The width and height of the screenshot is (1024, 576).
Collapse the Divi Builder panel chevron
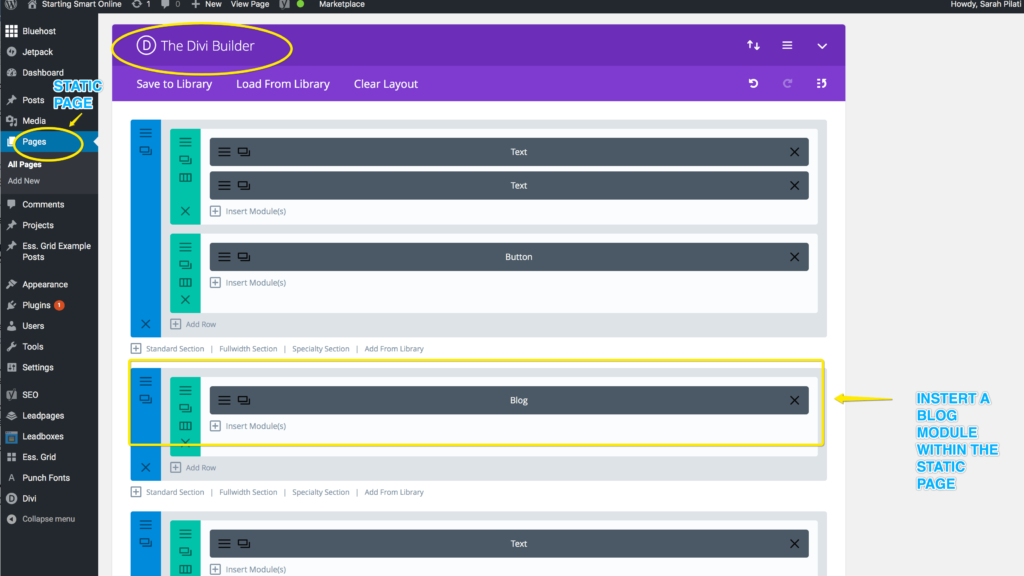coord(822,46)
